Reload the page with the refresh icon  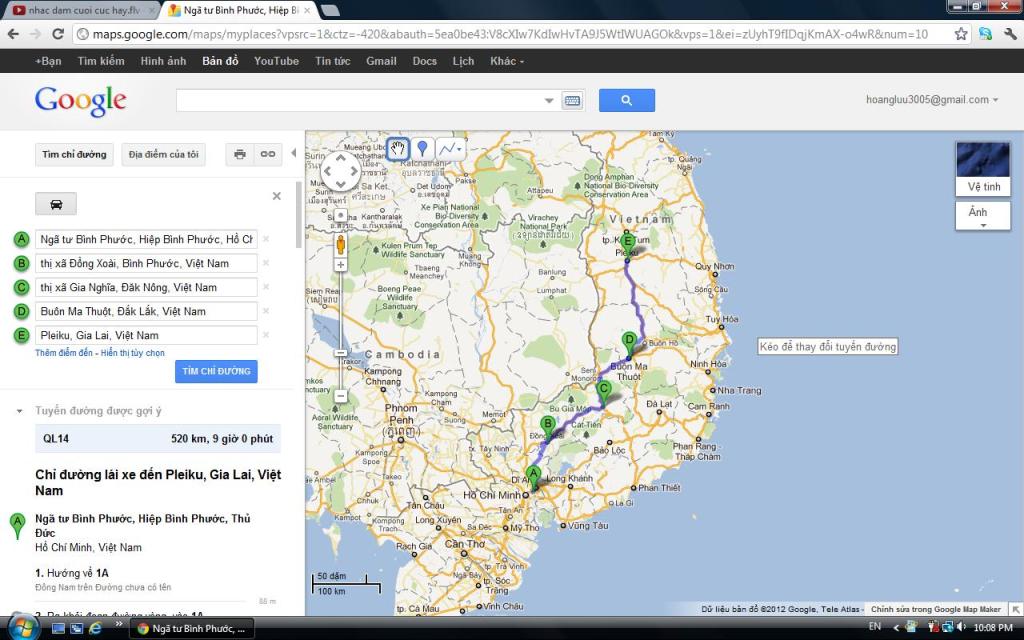[x=57, y=34]
